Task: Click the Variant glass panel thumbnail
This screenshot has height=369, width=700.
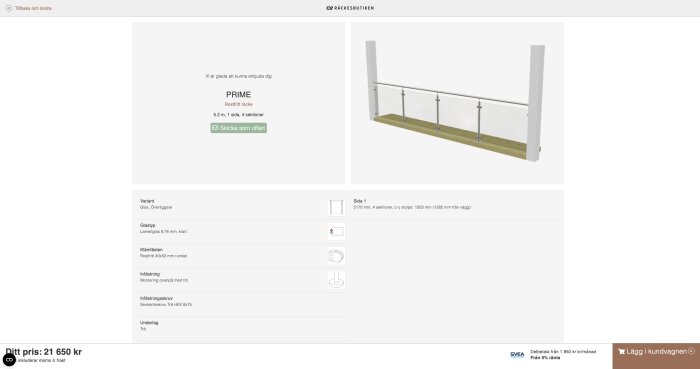Action: click(x=336, y=207)
